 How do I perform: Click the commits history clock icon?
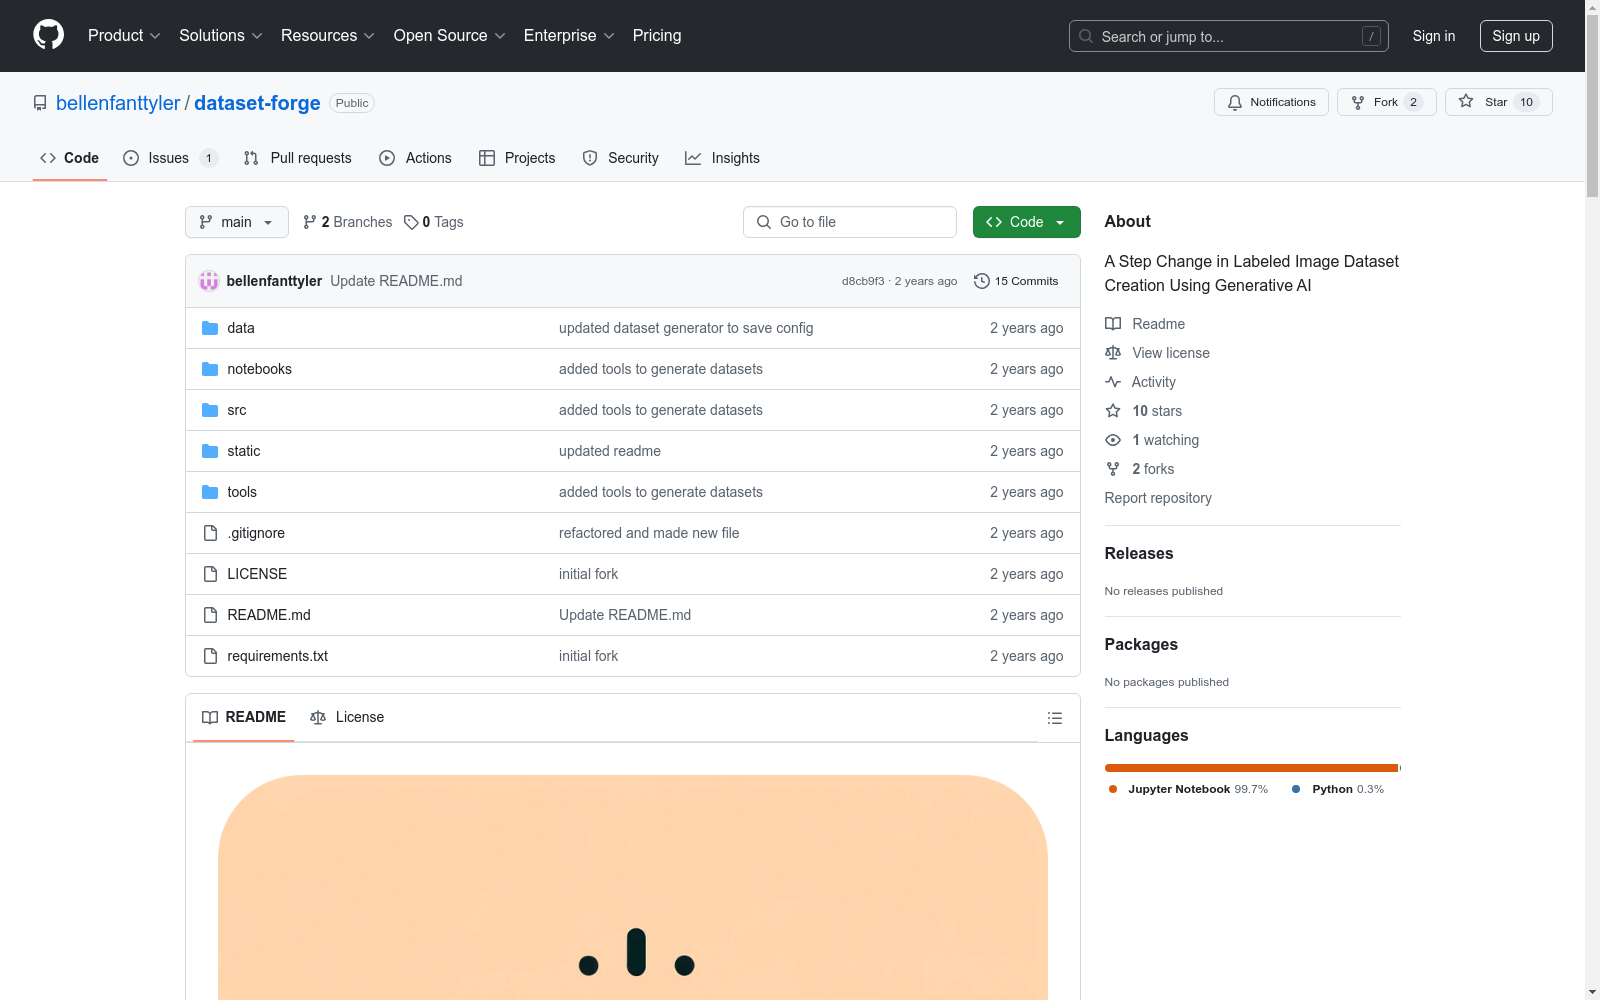point(982,281)
